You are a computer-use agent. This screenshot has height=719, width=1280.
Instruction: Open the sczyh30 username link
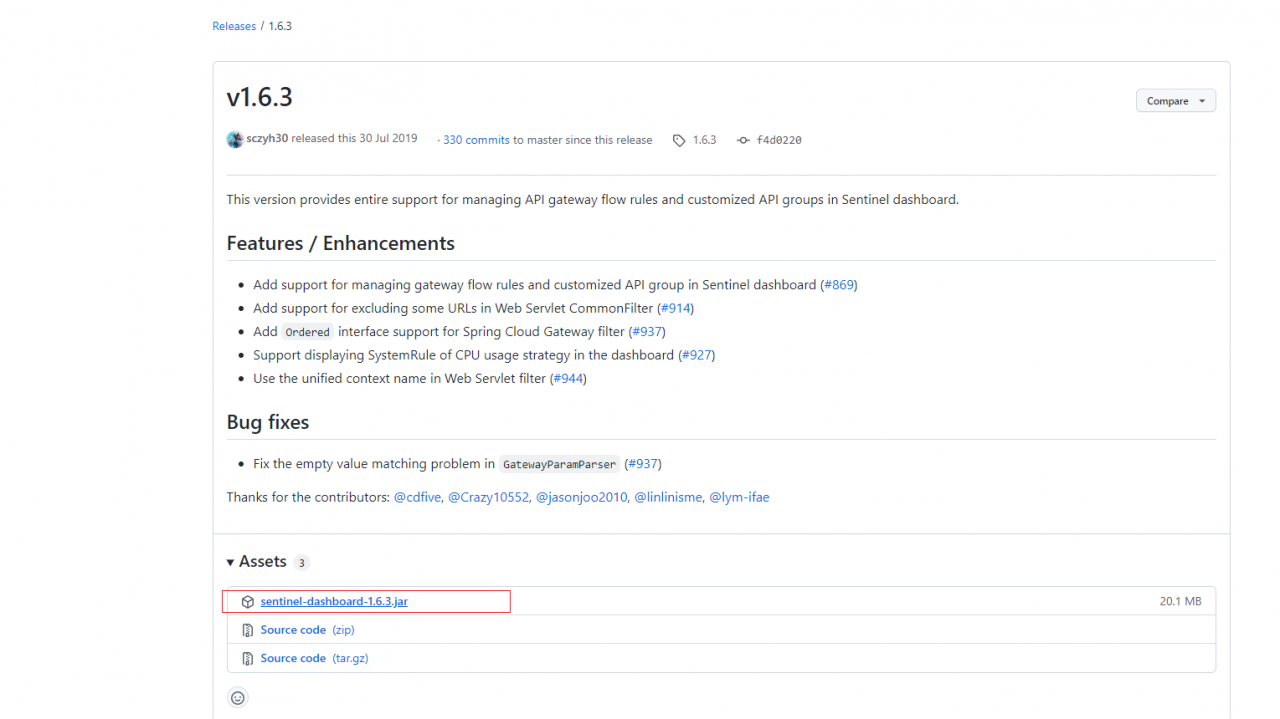(267, 139)
